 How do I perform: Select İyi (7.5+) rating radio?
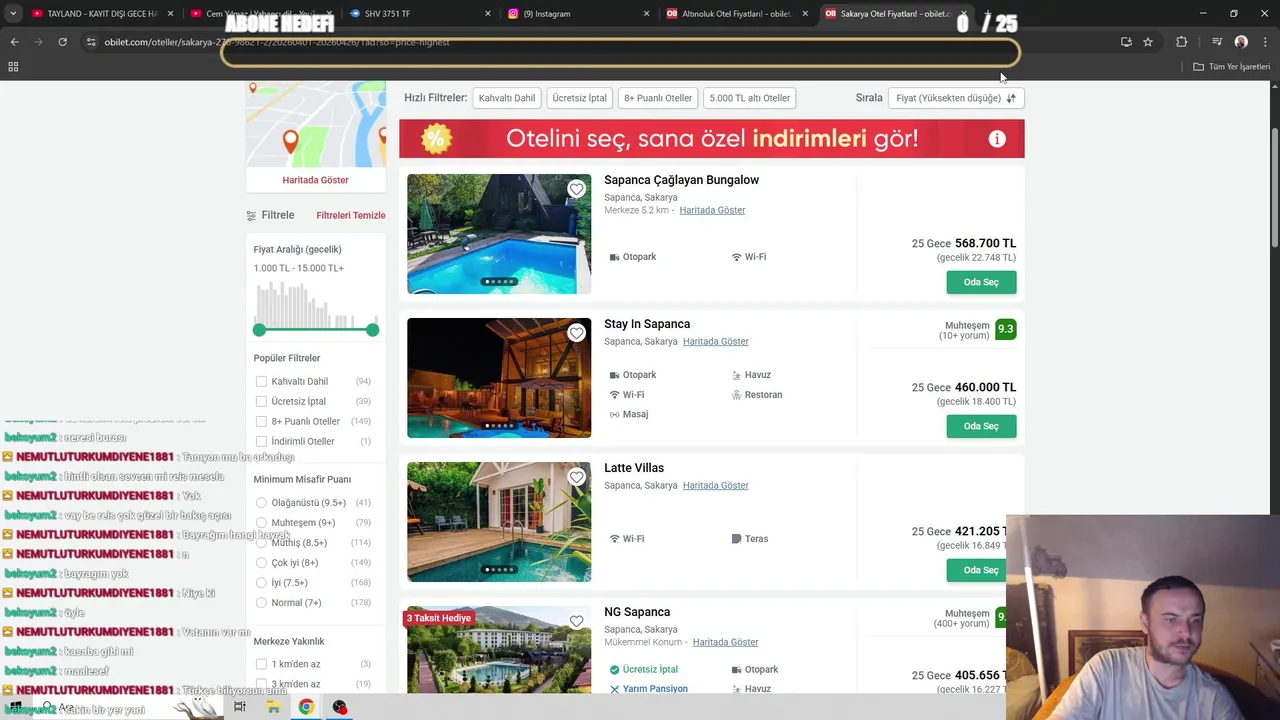coord(261,583)
